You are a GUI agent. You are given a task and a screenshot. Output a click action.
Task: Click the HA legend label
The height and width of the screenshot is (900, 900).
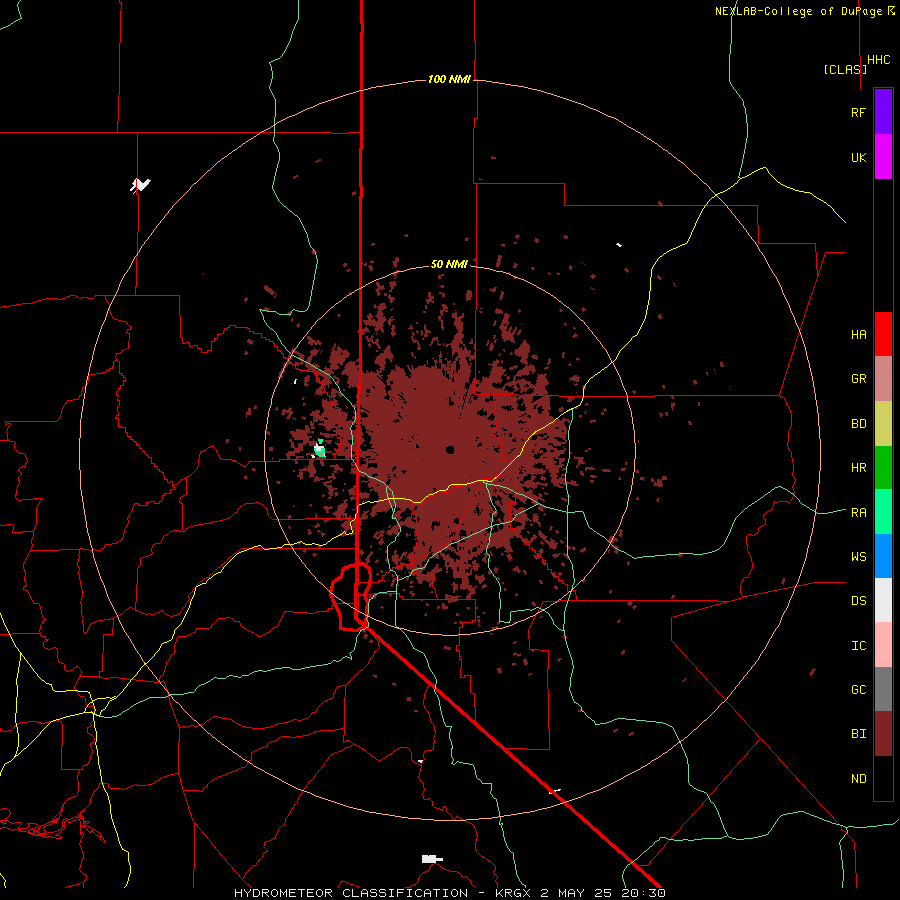[858, 334]
